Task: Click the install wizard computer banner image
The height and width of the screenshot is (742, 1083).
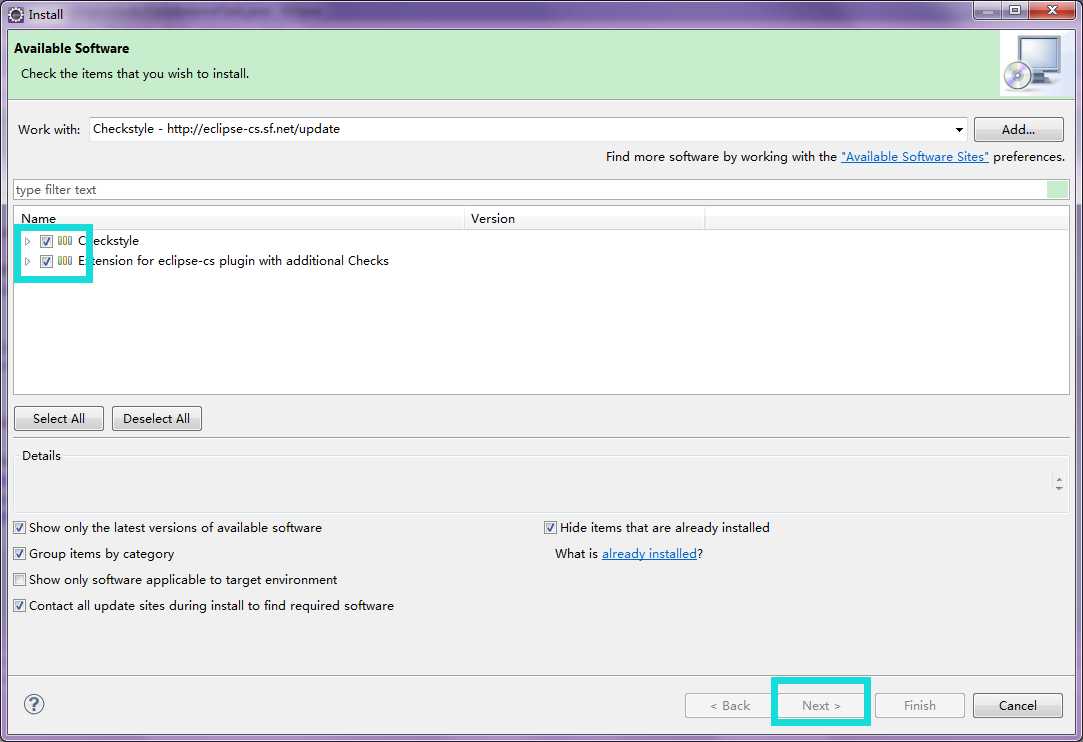Action: pos(1035,64)
